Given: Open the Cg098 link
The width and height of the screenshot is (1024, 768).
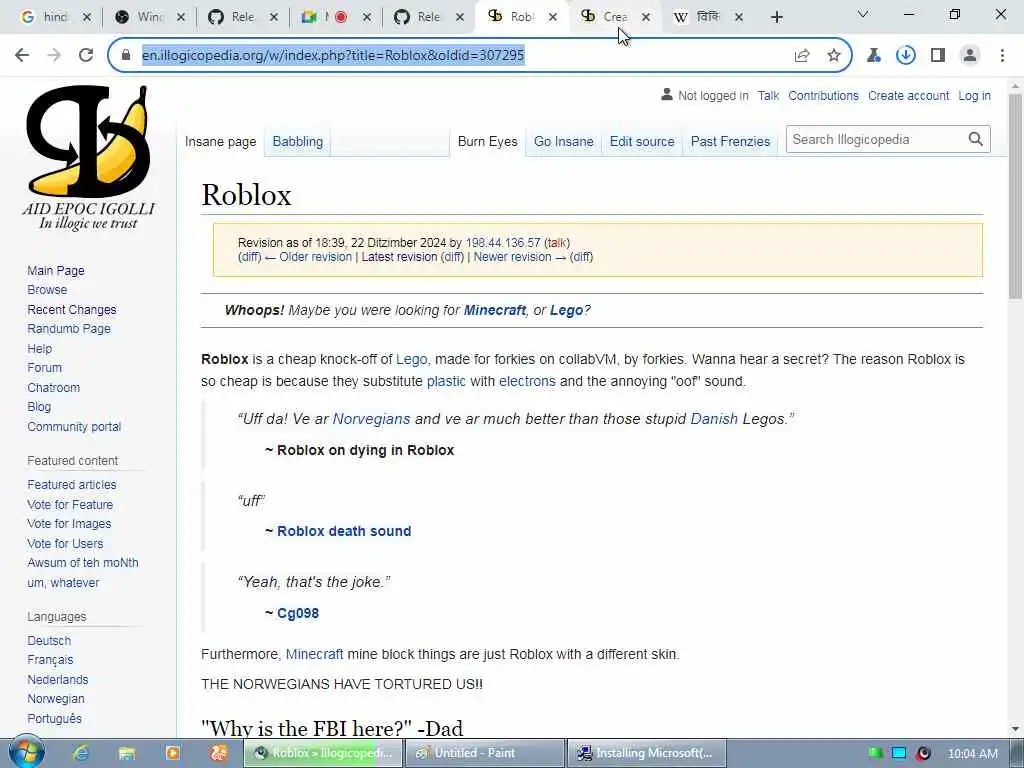Looking at the screenshot, I should (298, 613).
